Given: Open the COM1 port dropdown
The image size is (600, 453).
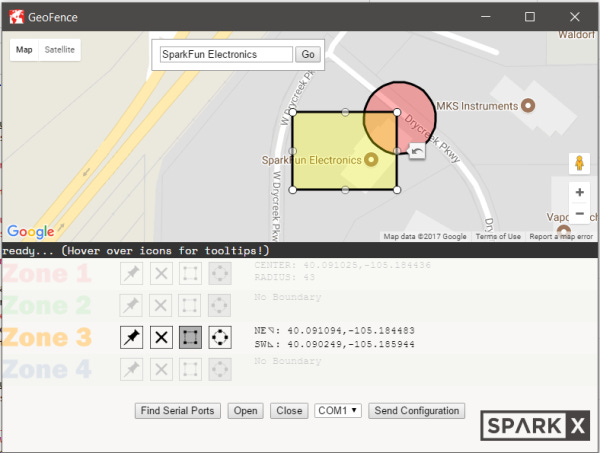Looking at the screenshot, I should (338, 411).
